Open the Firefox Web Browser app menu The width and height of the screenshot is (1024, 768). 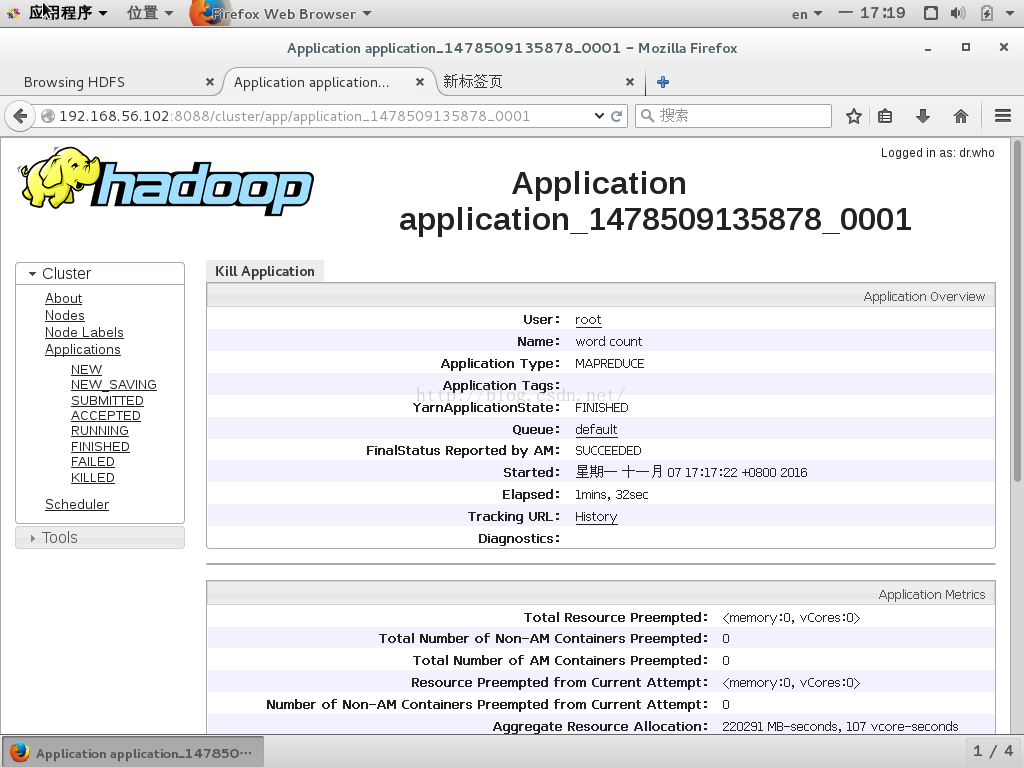pyautogui.click(x=281, y=14)
